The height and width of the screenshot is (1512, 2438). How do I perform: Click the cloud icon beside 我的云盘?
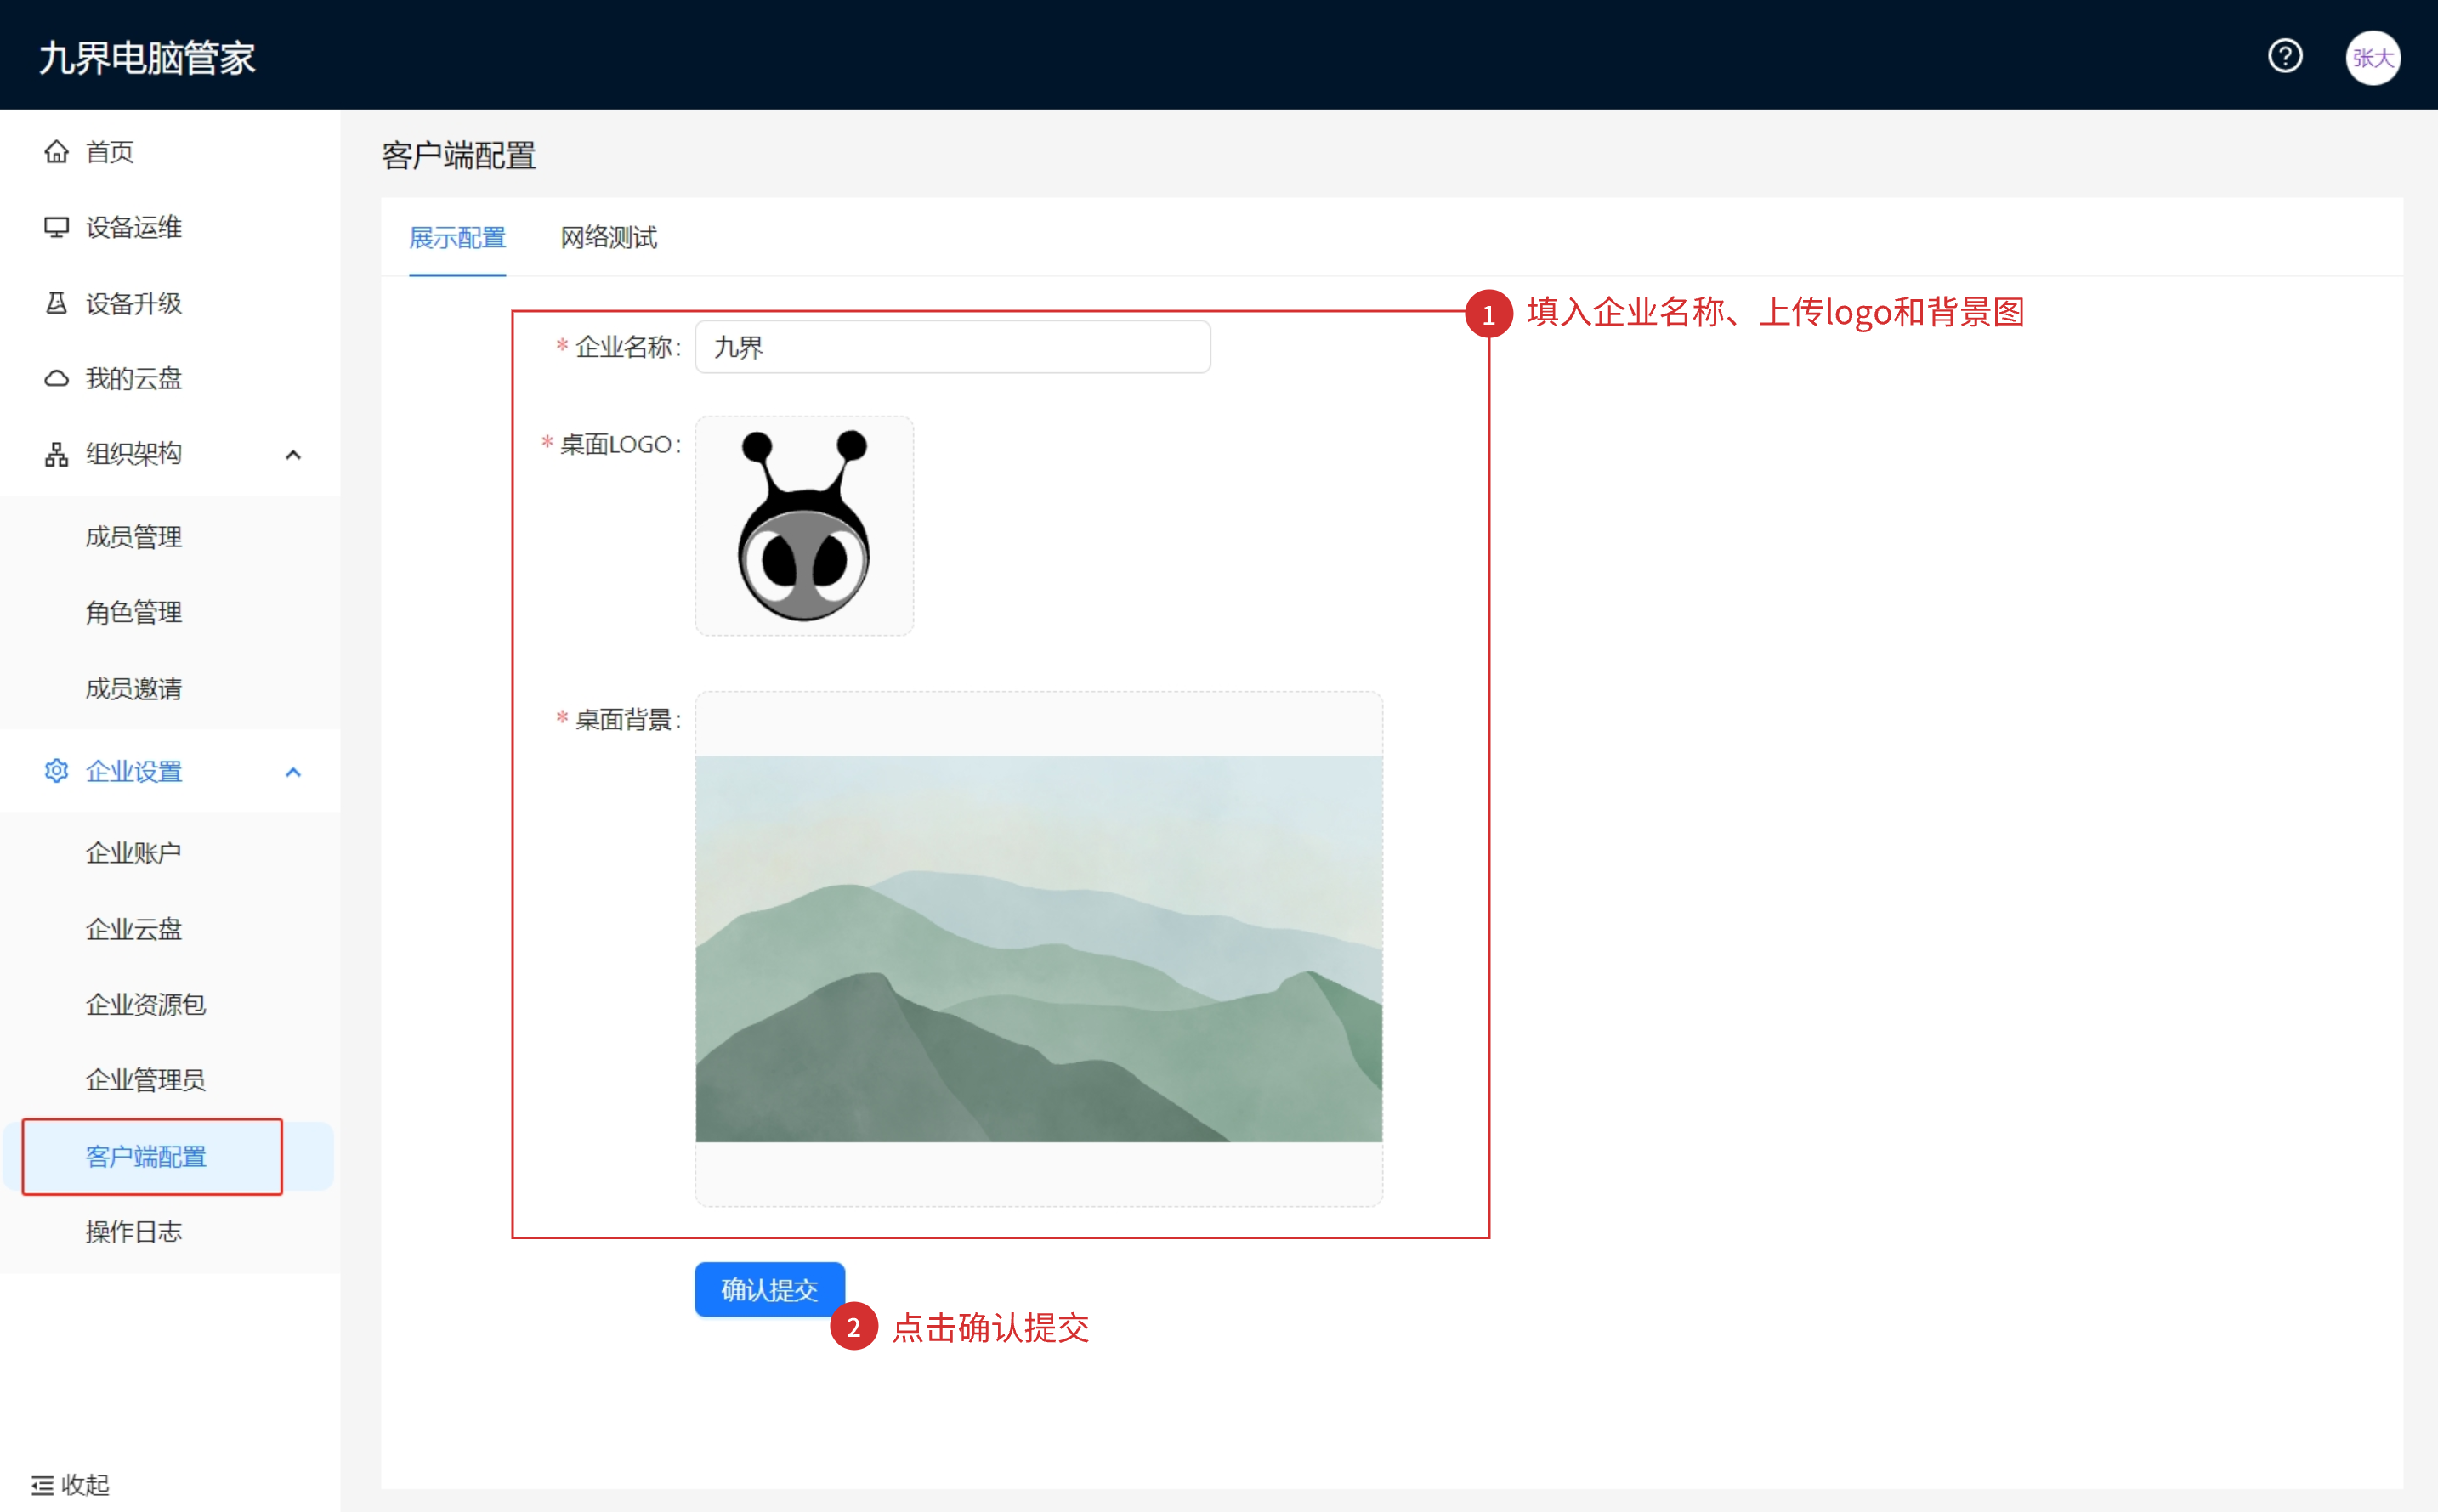coord(56,378)
